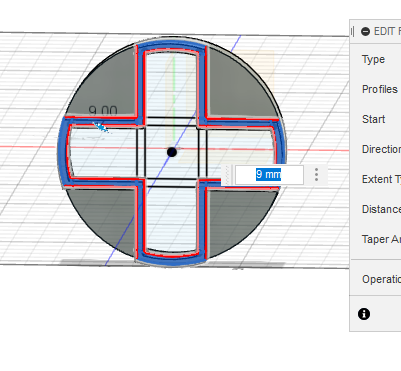
Task: Click the info icon at the panel bottom
Action: pos(364,314)
